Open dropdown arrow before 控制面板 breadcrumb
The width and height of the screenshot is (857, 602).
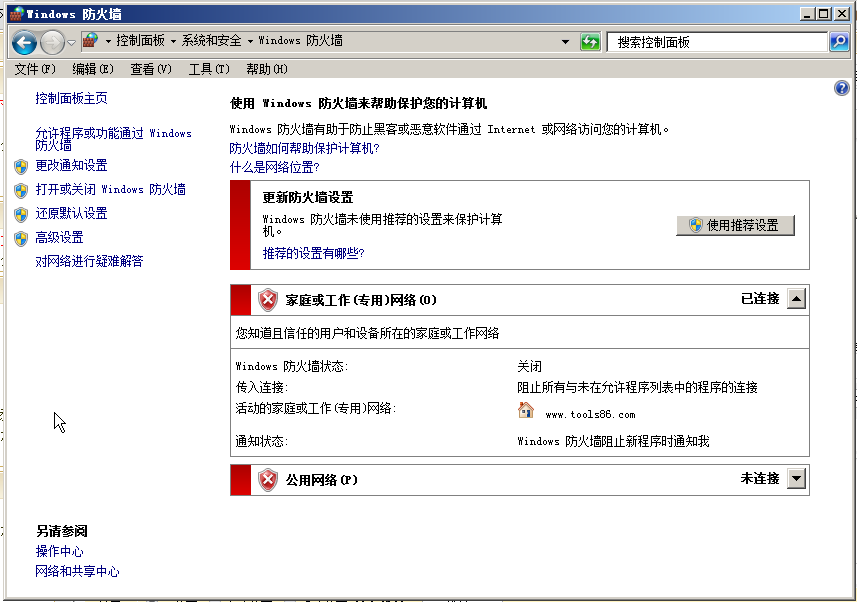(108, 41)
